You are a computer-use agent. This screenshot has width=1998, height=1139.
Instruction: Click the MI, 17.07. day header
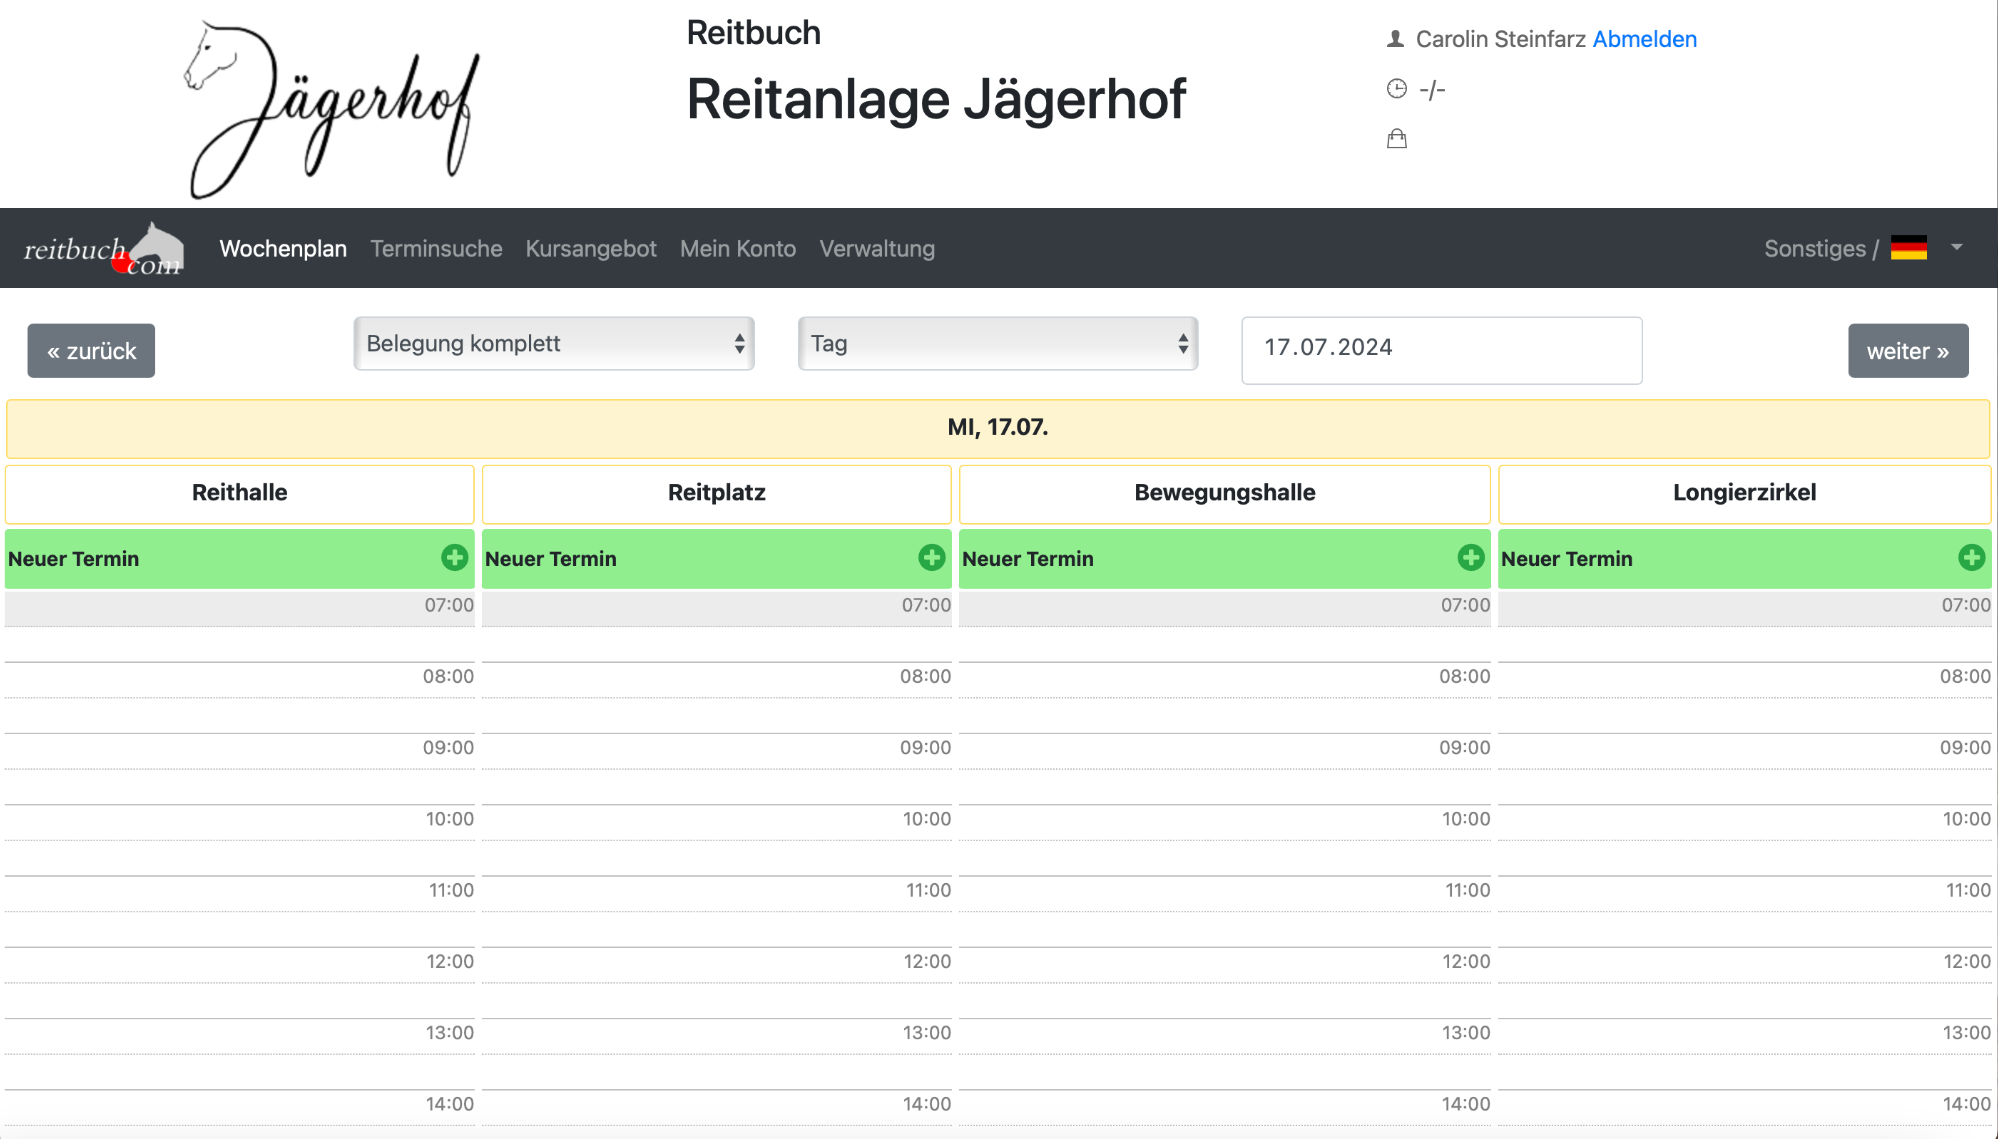point(998,428)
